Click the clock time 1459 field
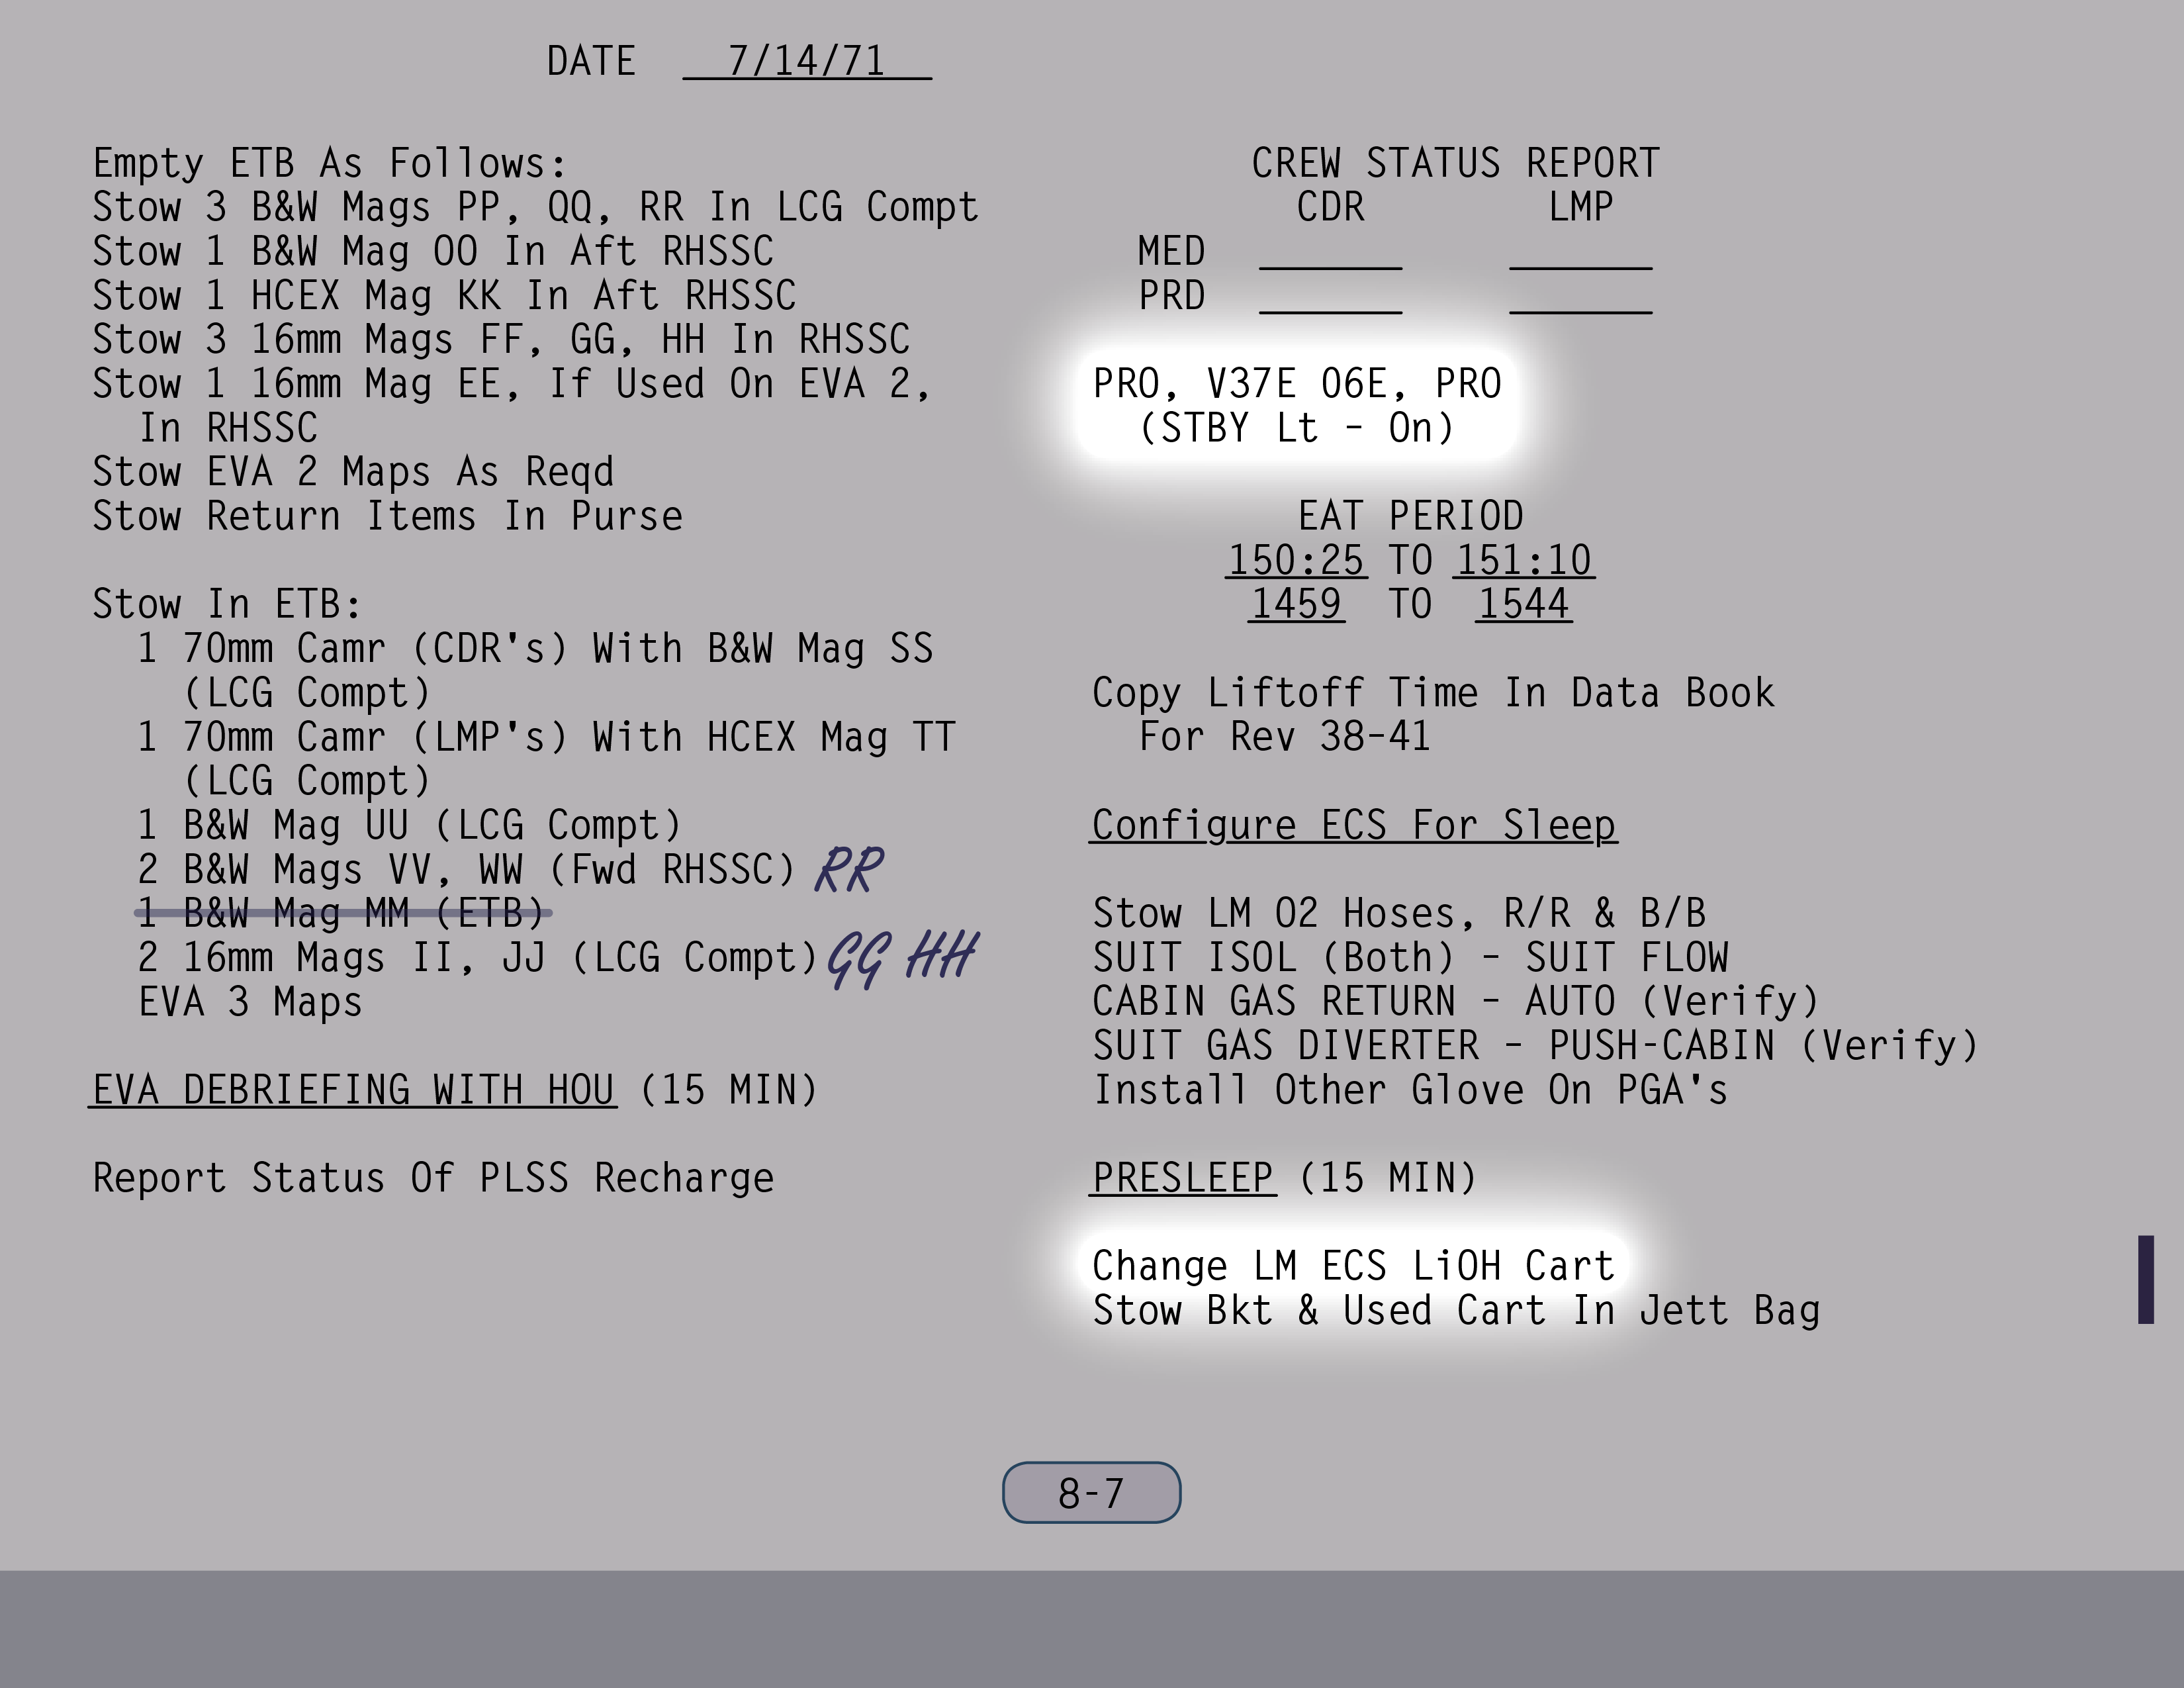This screenshot has width=2184, height=1688. click(1296, 604)
